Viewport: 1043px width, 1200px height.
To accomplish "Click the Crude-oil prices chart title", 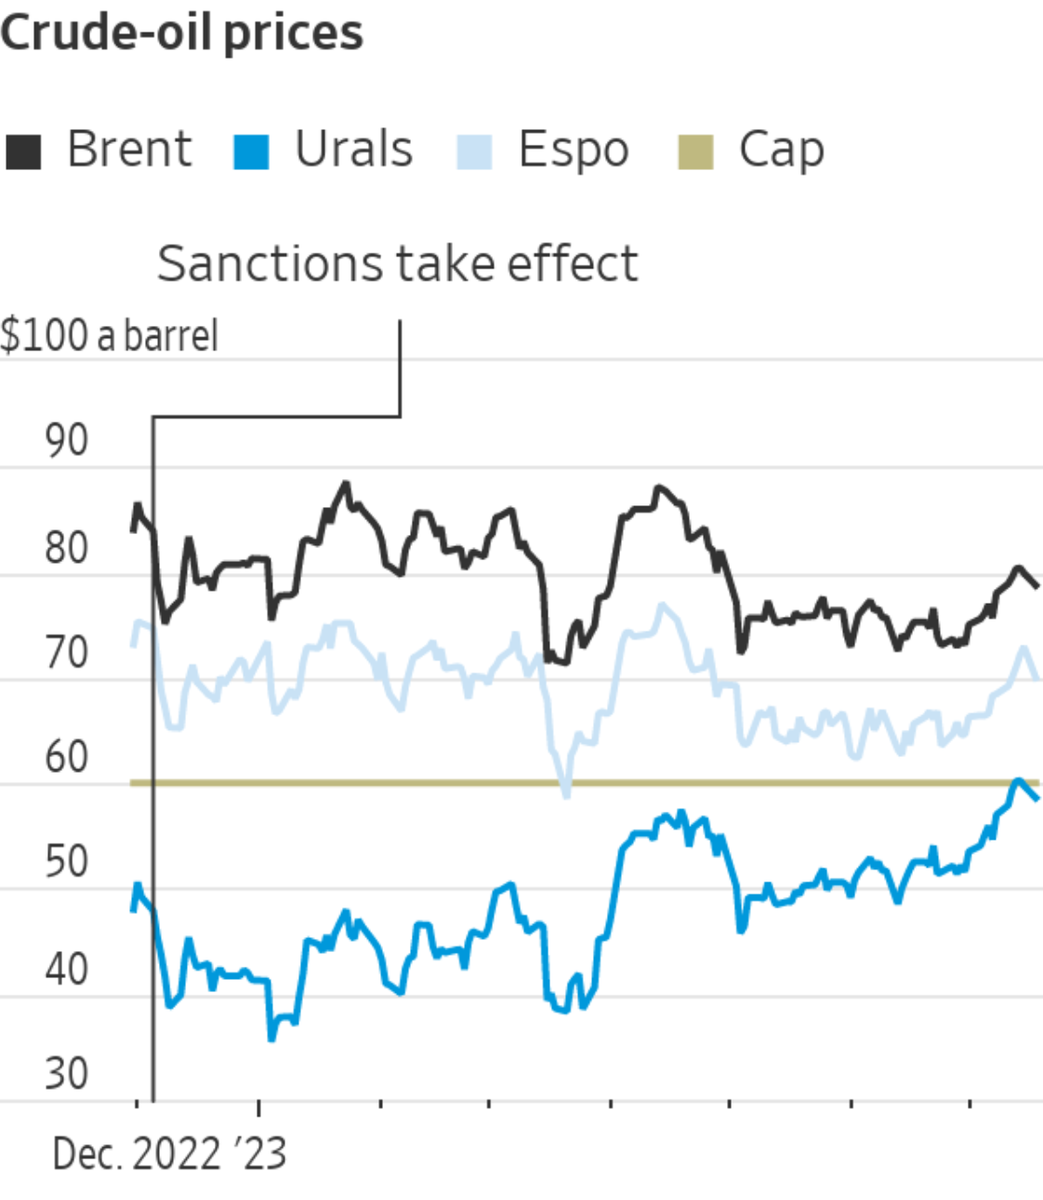I will (x=182, y=32).
